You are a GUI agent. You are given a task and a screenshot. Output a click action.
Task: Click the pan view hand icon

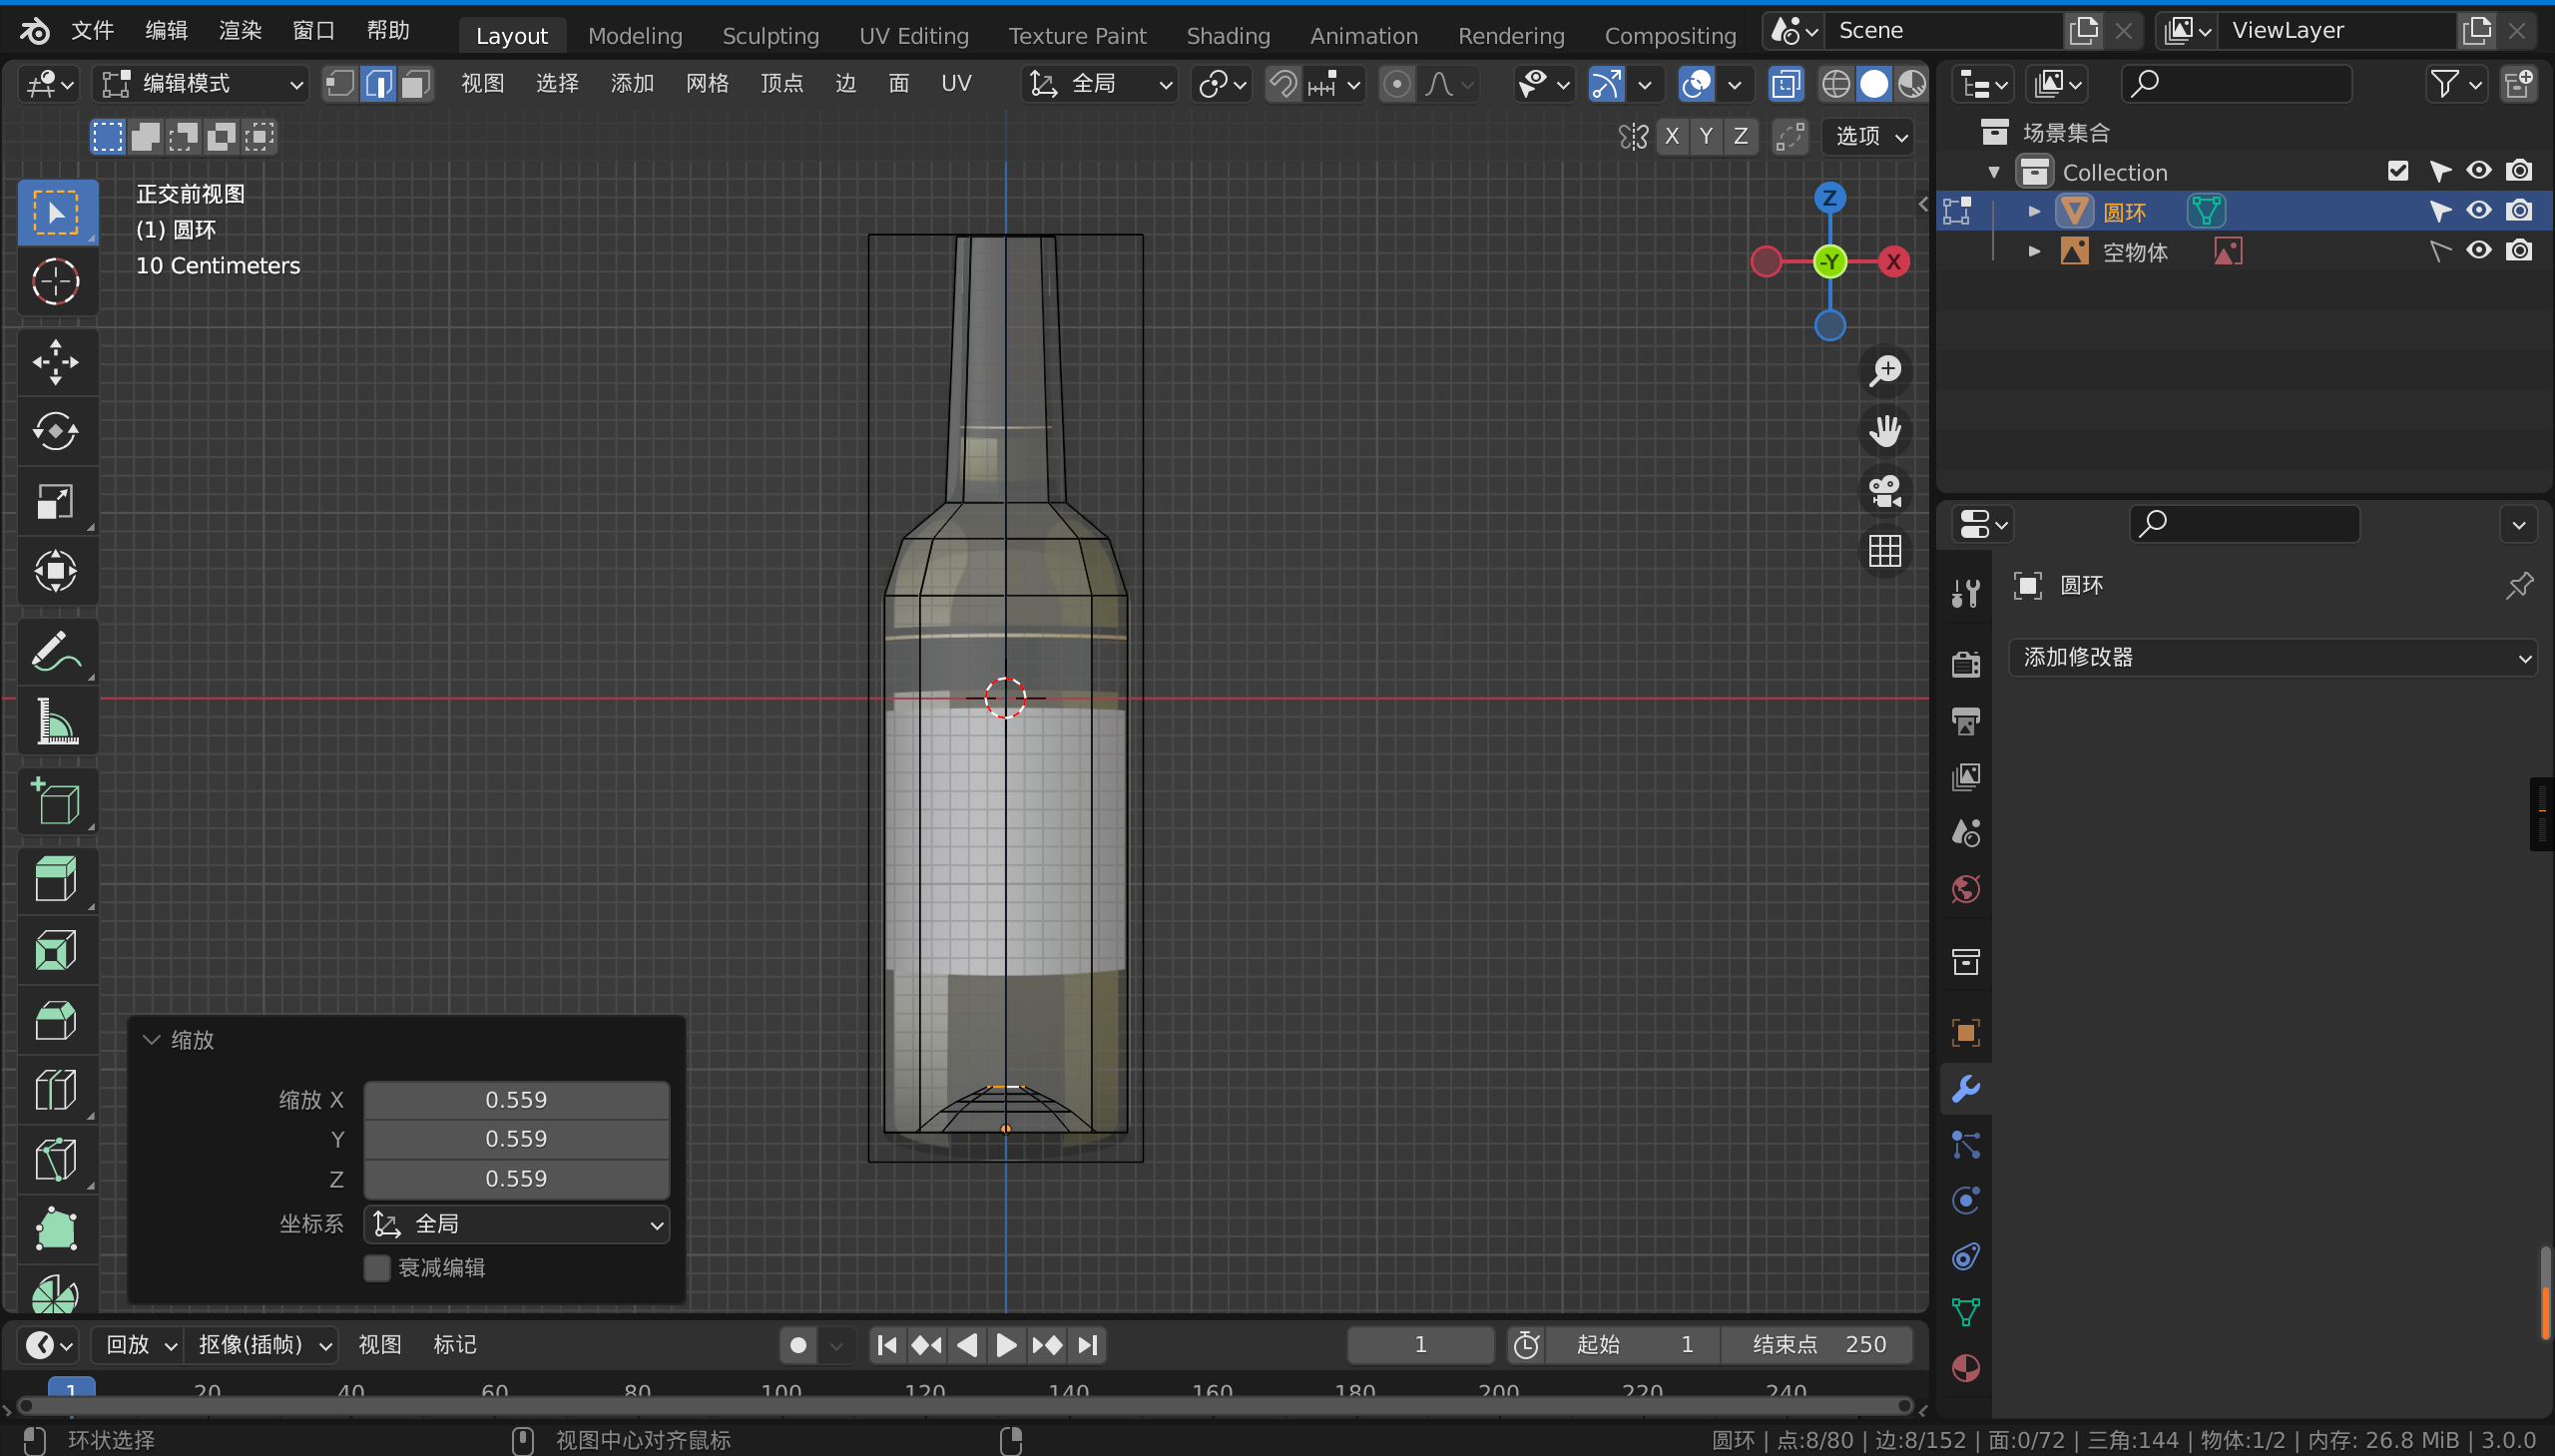coord(1885,431)
